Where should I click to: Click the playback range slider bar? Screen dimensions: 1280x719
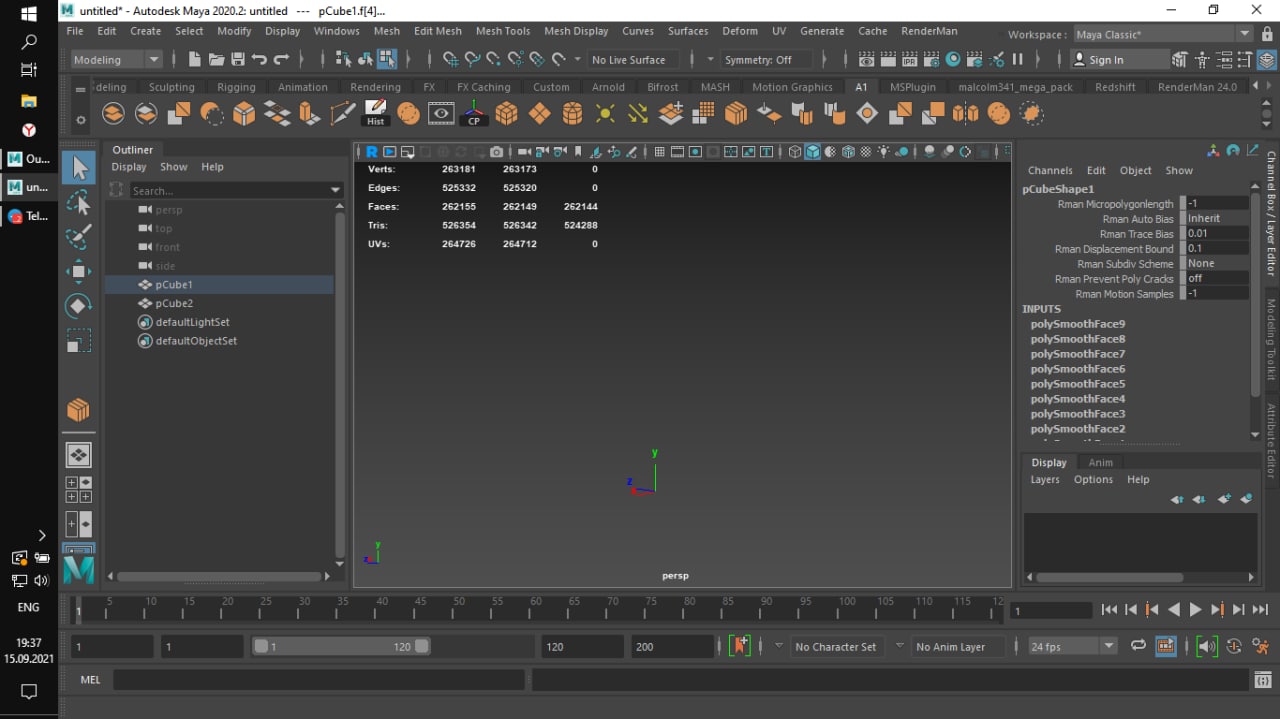click(x=340, y=646)
